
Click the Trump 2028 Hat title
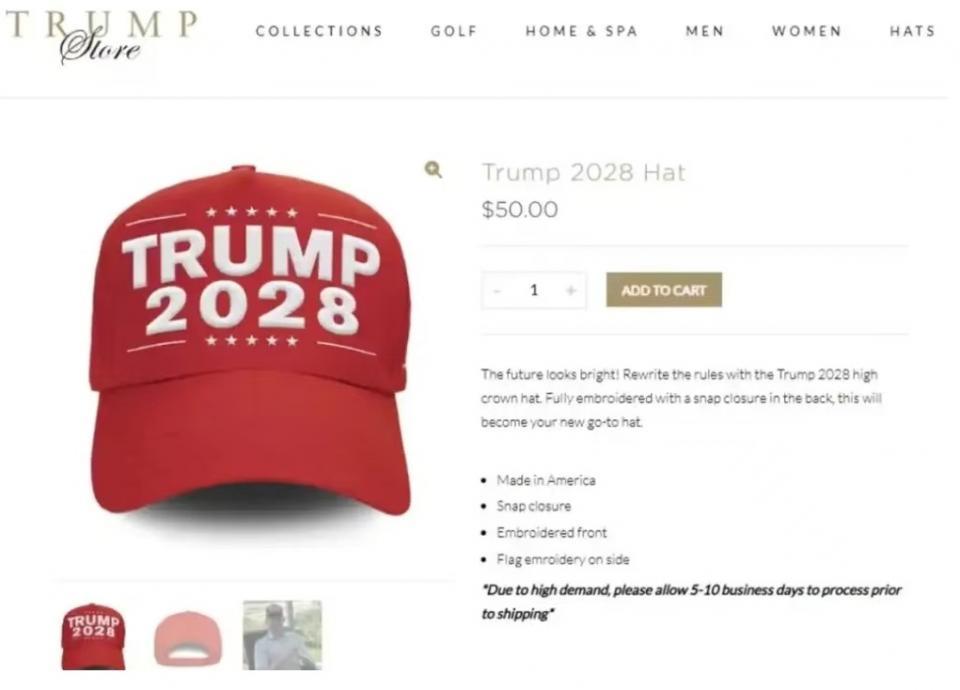[583, 173]
